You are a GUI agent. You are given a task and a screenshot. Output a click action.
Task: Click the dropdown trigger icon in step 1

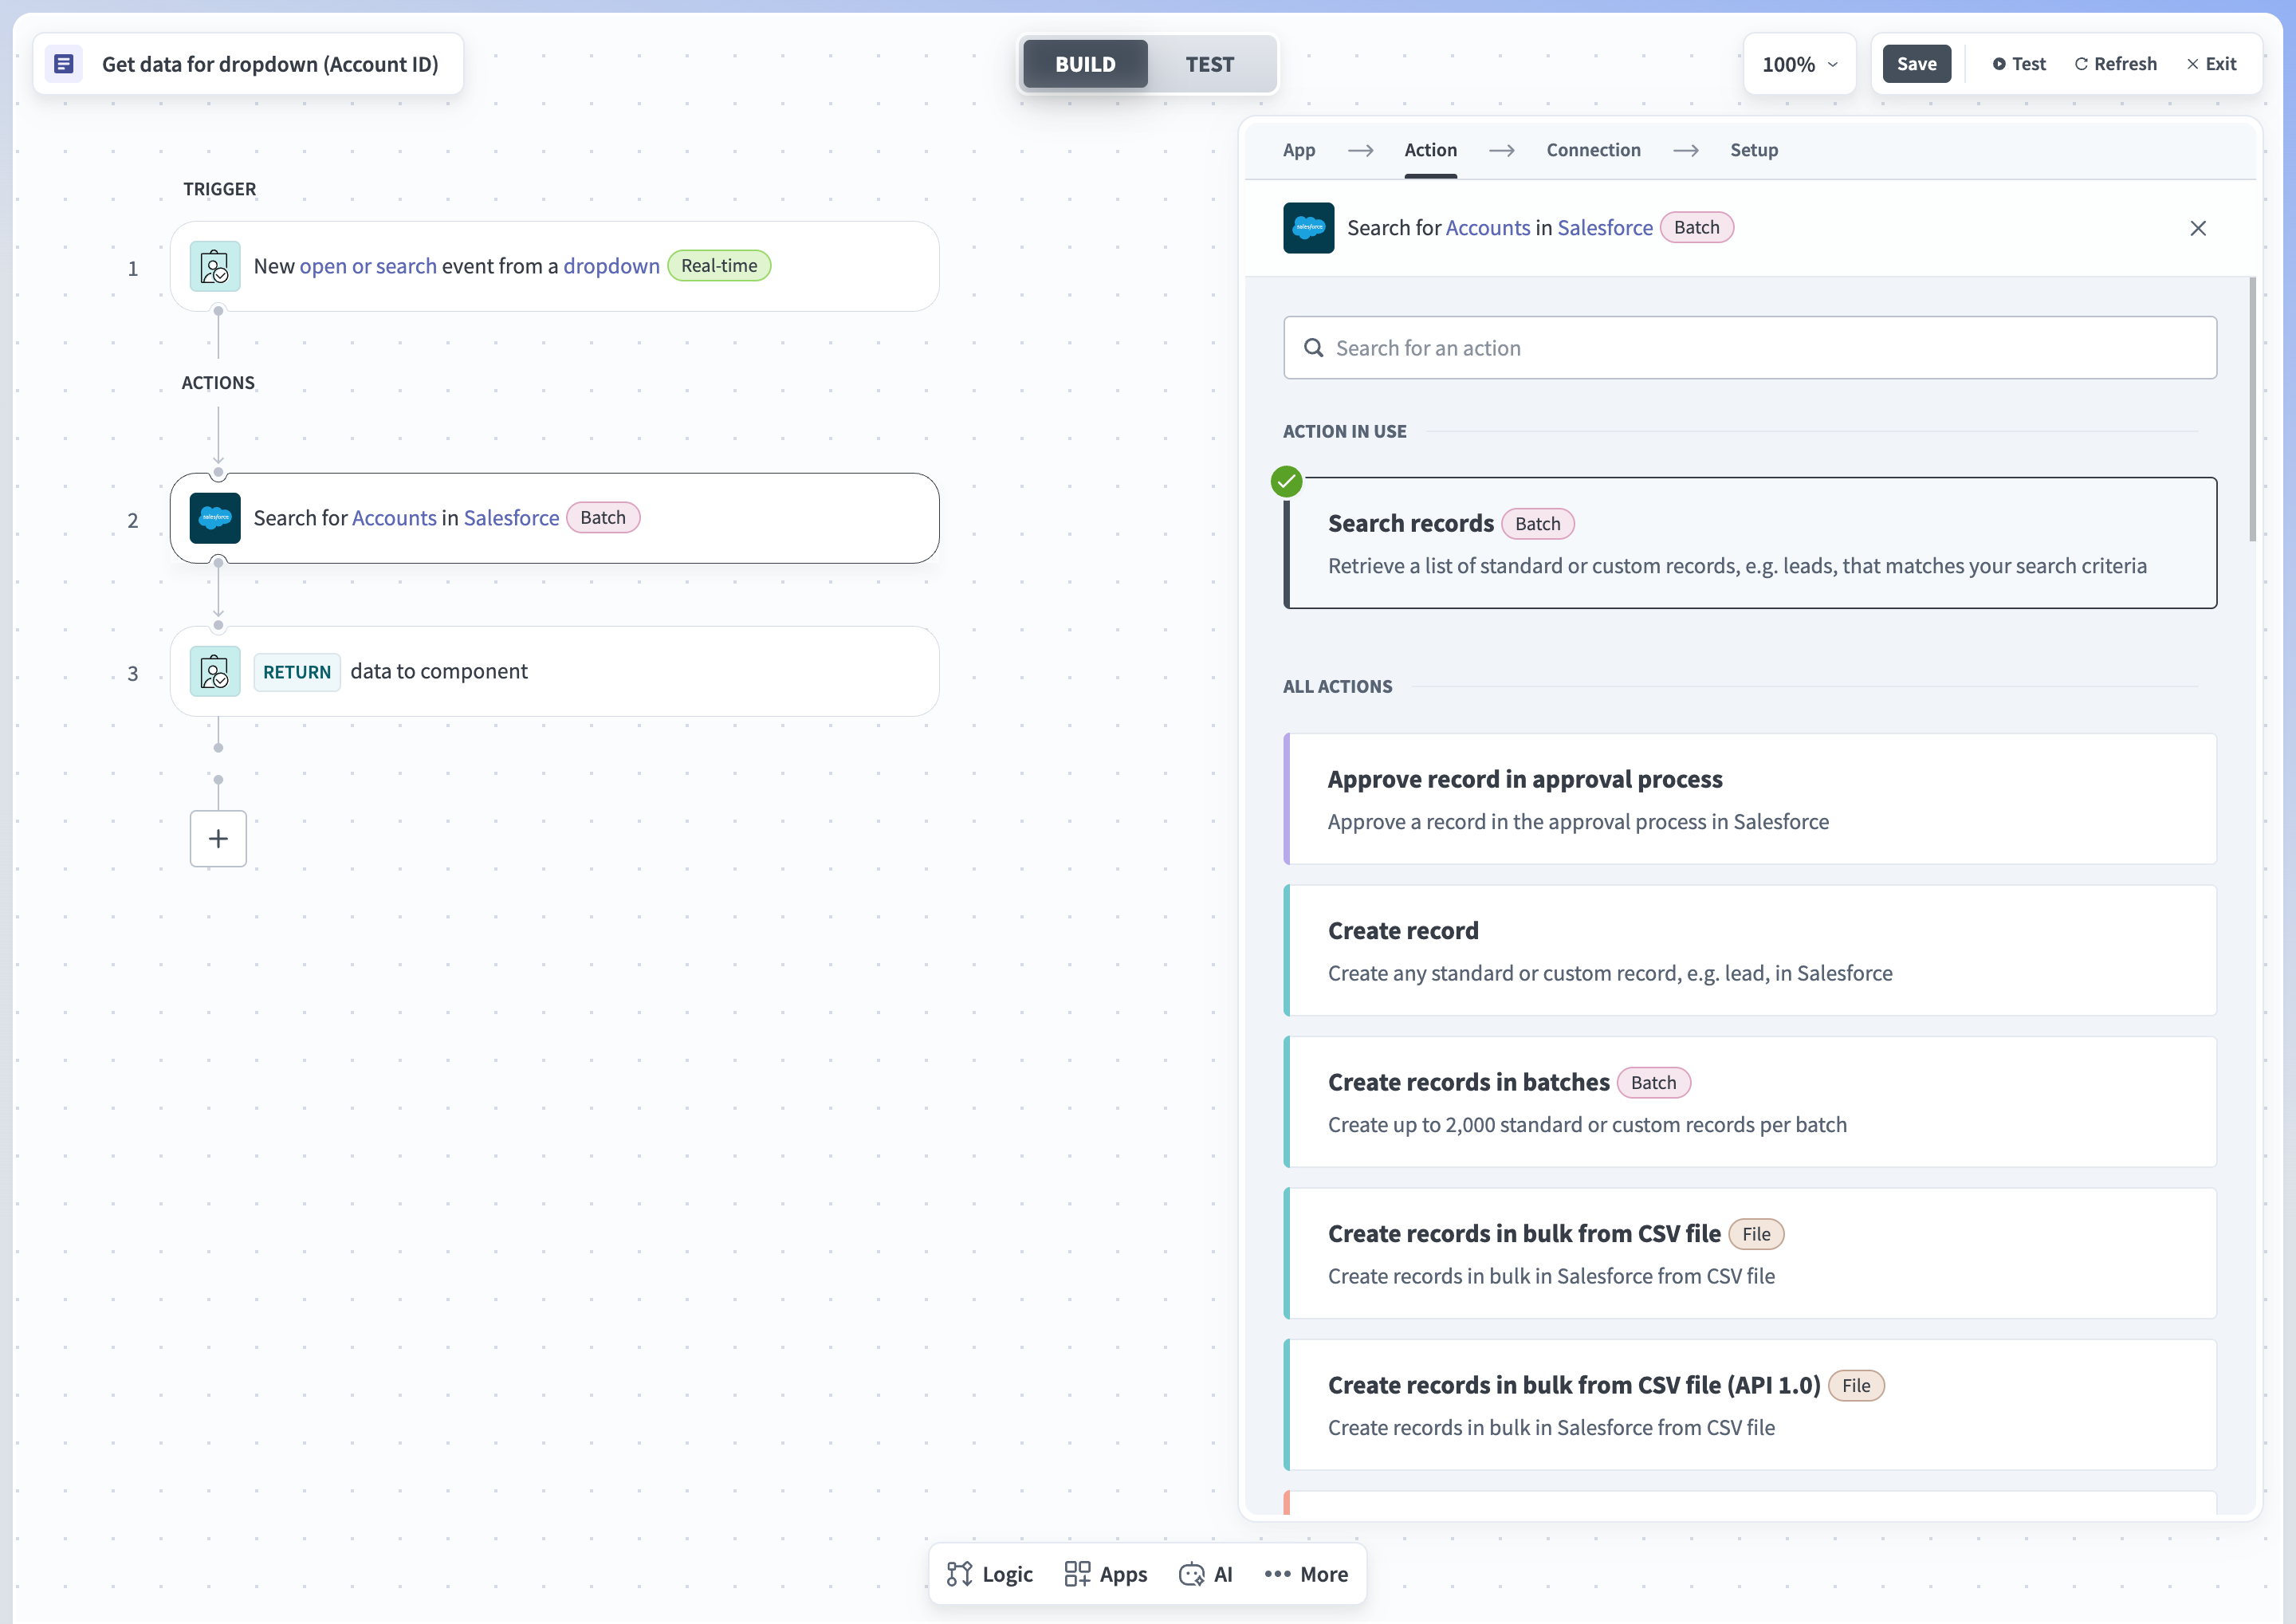[215, 266]
